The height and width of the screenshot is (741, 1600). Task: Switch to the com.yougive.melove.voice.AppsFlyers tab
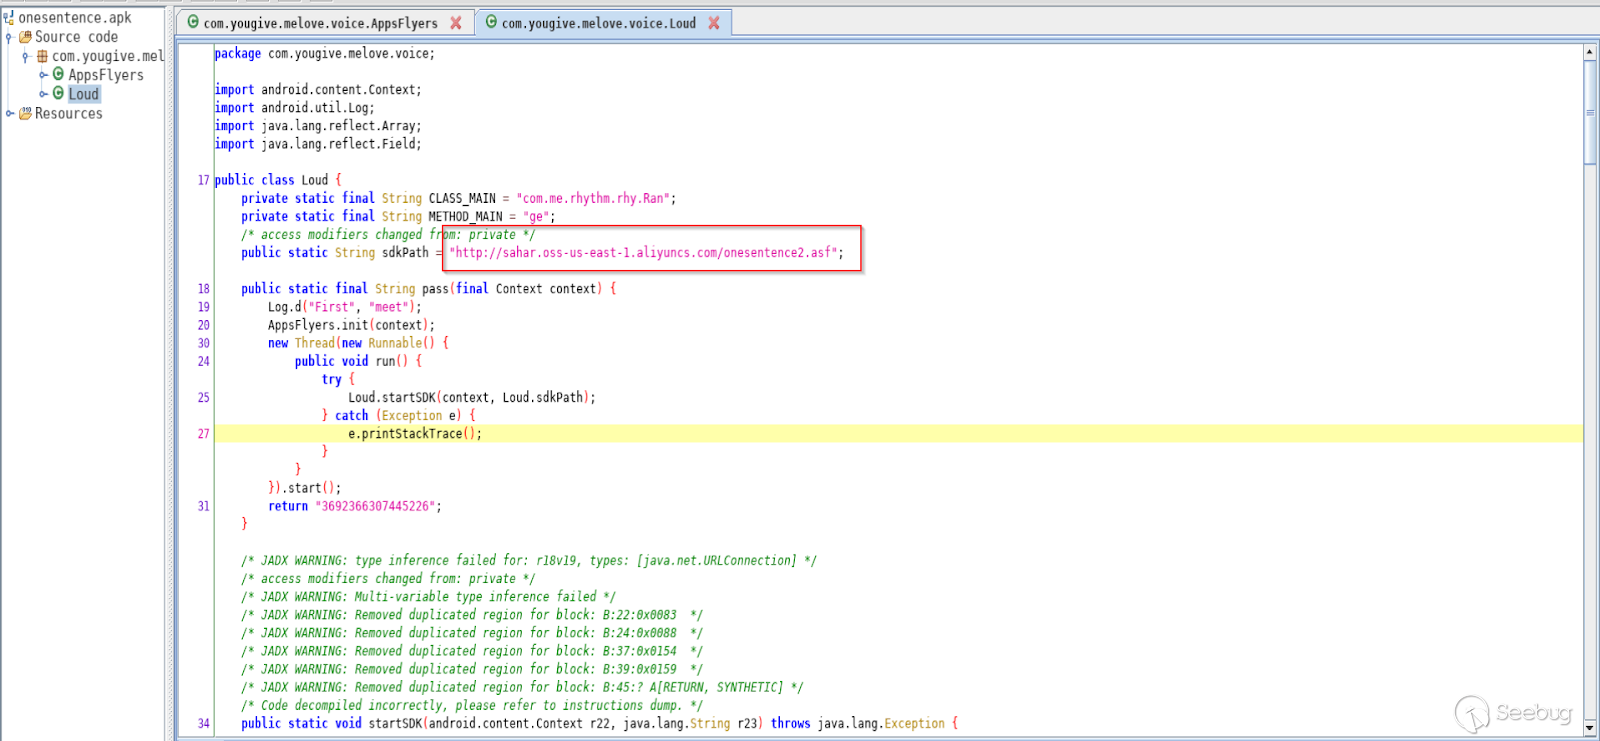[x=320, y=23]
